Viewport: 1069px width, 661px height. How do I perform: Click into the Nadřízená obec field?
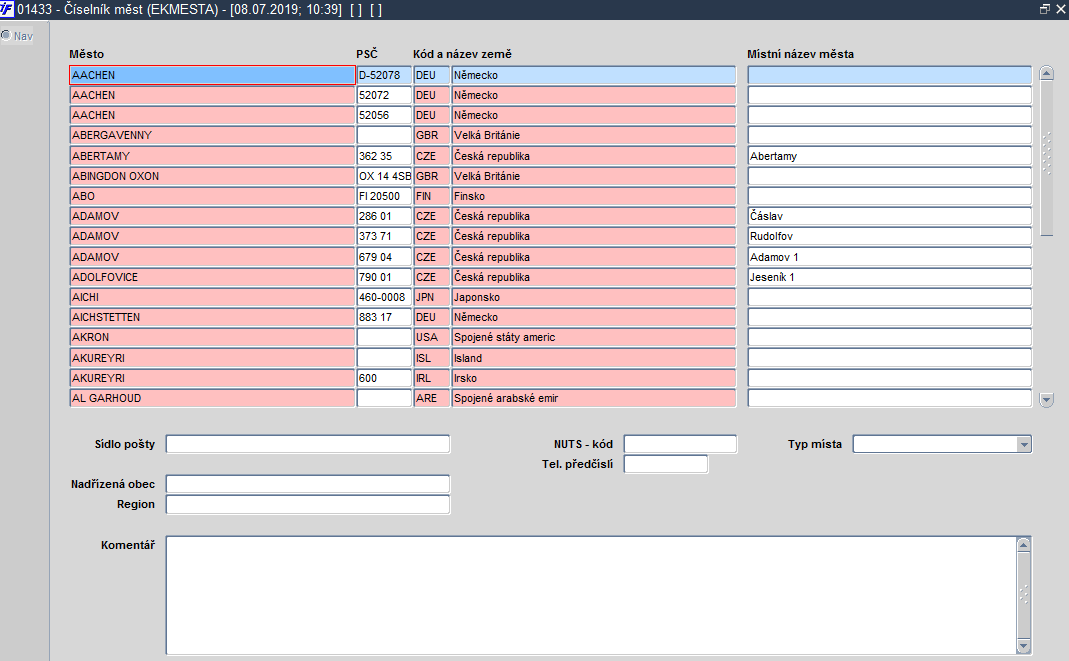[x=307, y=485]
